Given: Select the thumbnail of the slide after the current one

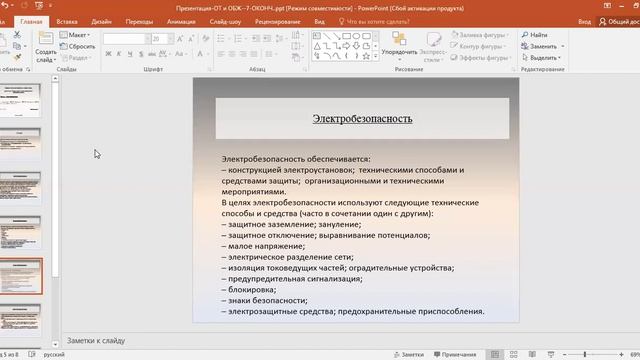Looking at the screenshot, I should (20, 320).
